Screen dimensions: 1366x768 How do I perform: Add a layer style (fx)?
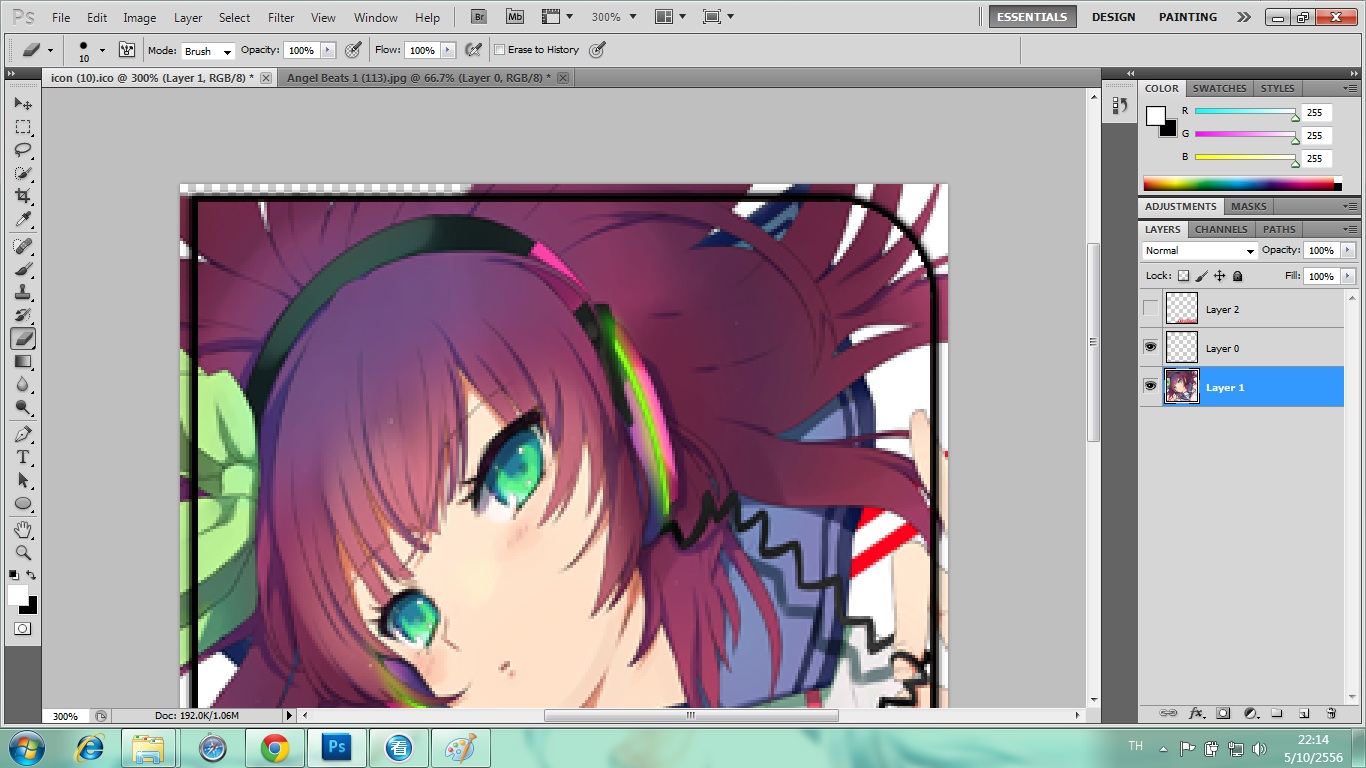tap(1196, 714)
